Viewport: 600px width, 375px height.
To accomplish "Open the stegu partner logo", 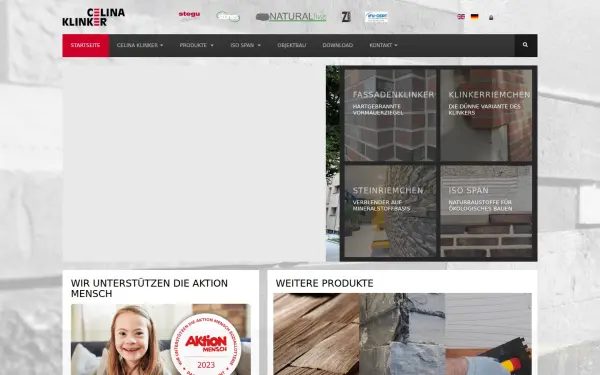I will (x=189, y=15).
